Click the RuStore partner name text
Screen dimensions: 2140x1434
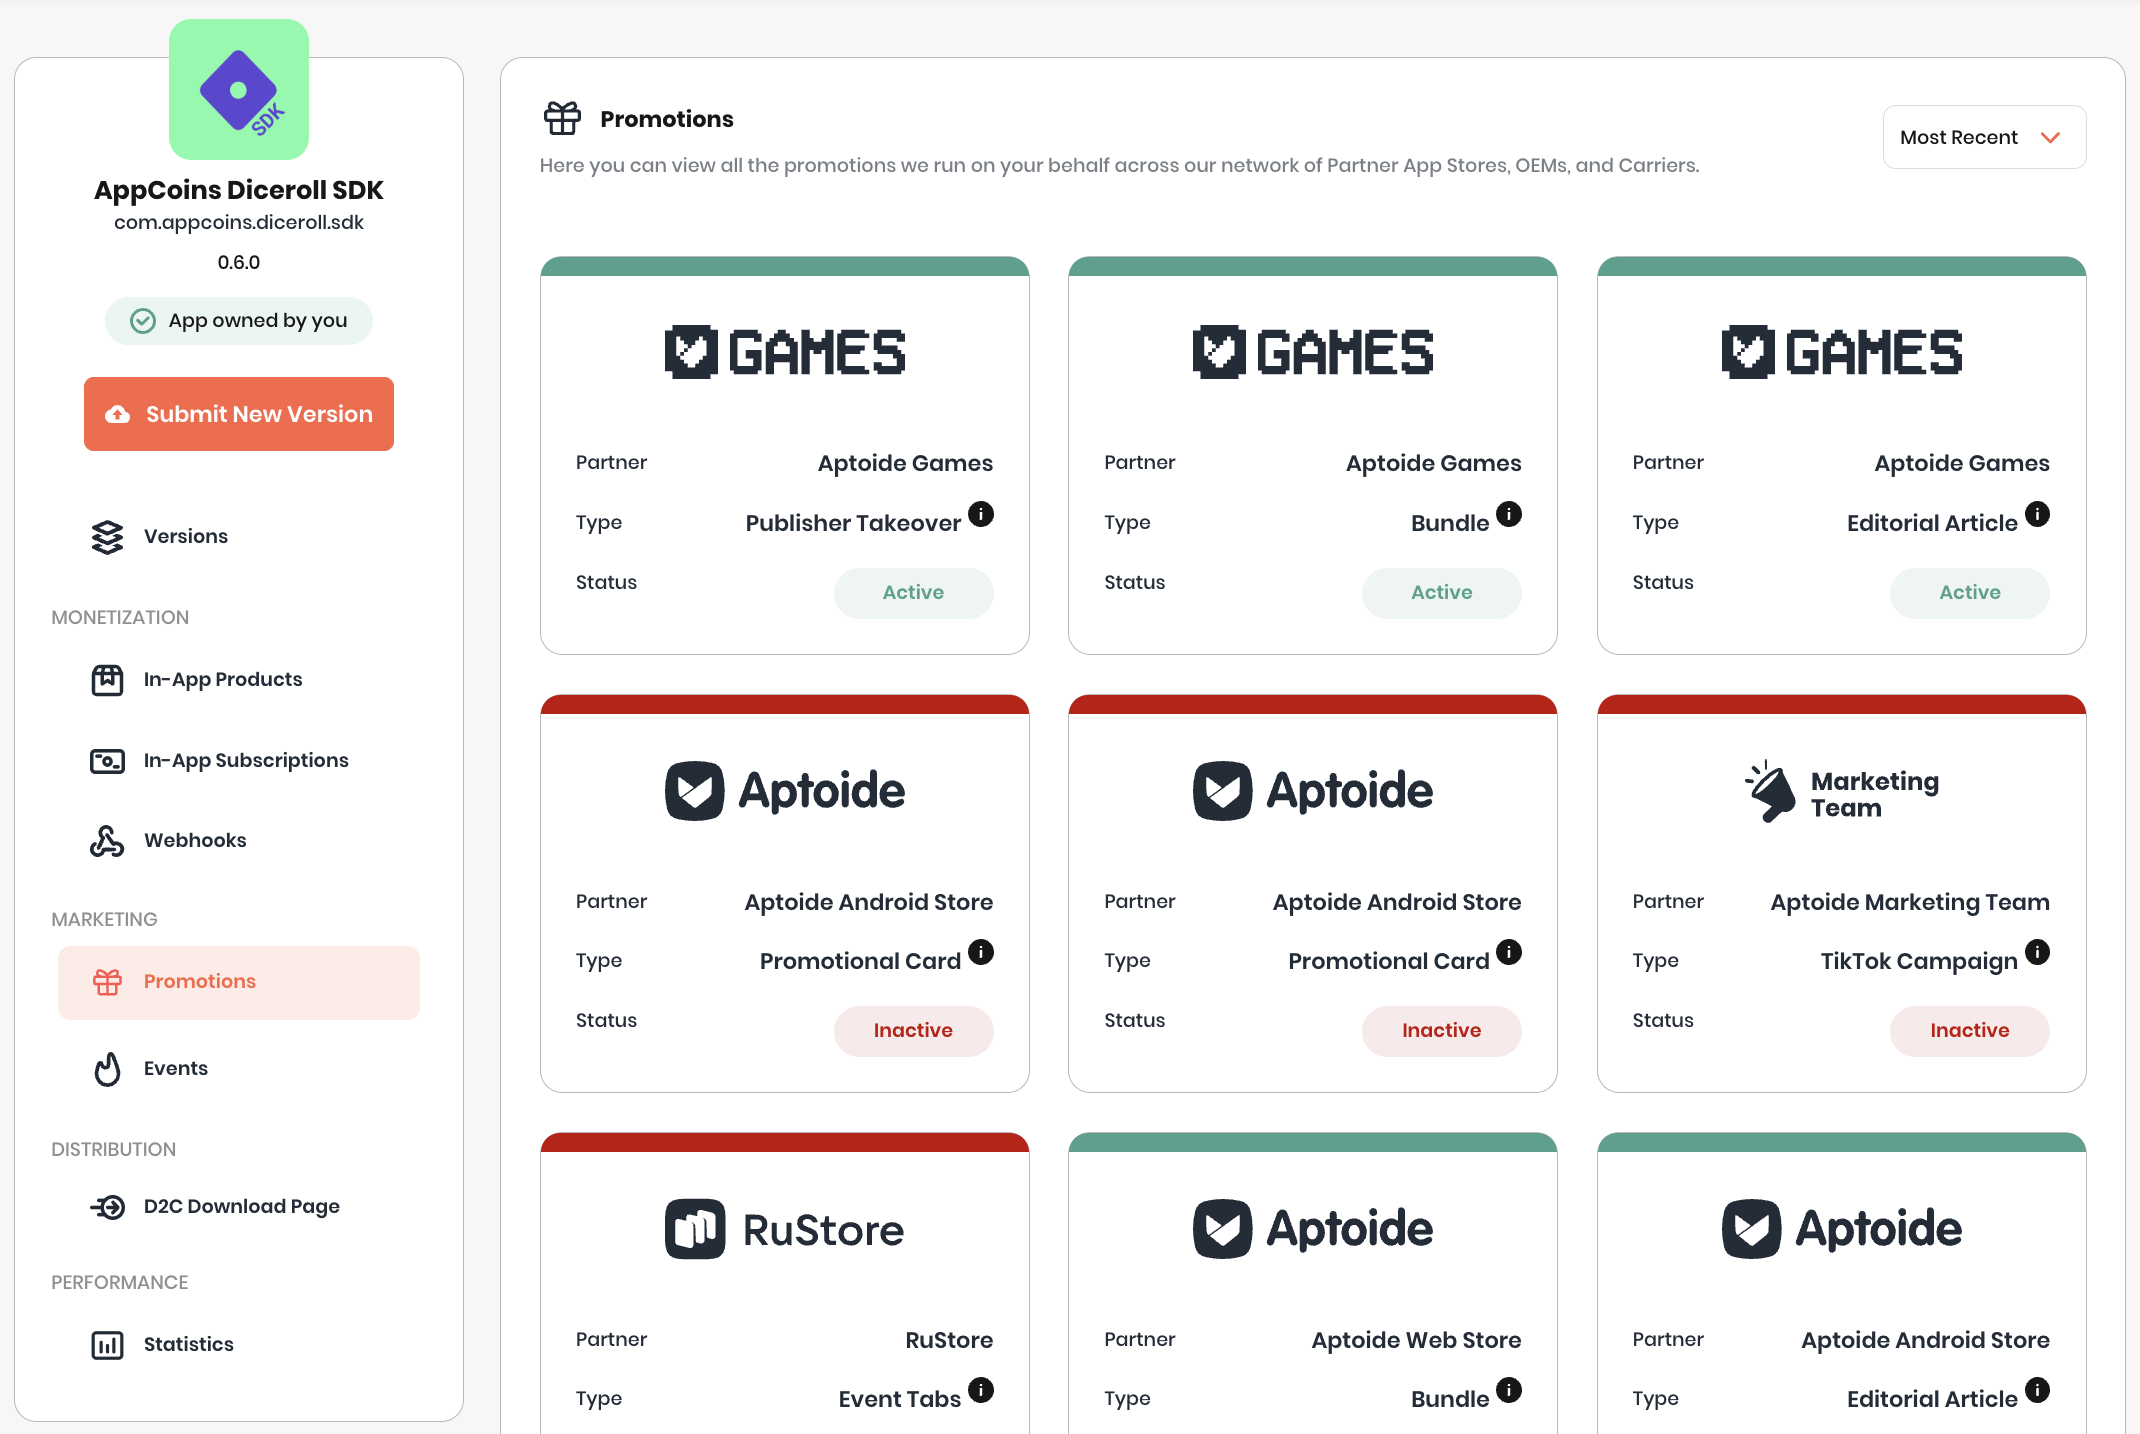tap(949, 1340)
